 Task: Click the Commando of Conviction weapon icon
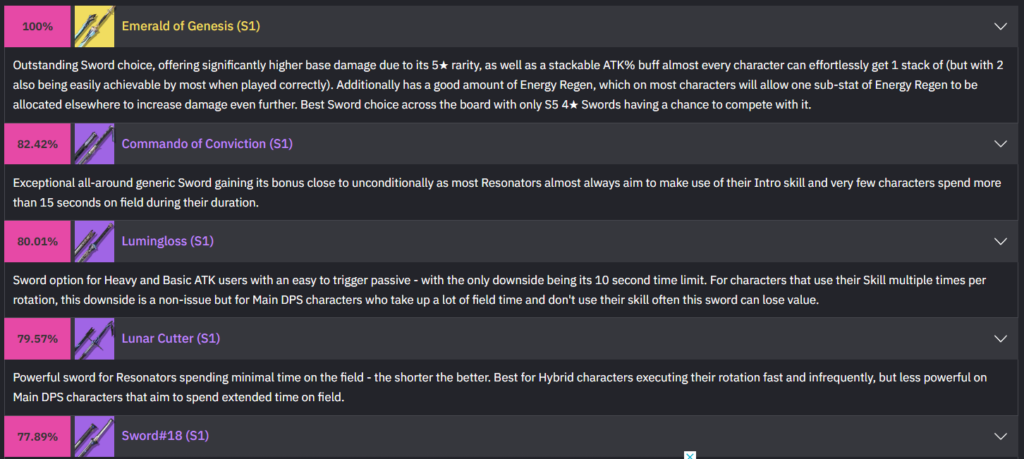[93, 144]
